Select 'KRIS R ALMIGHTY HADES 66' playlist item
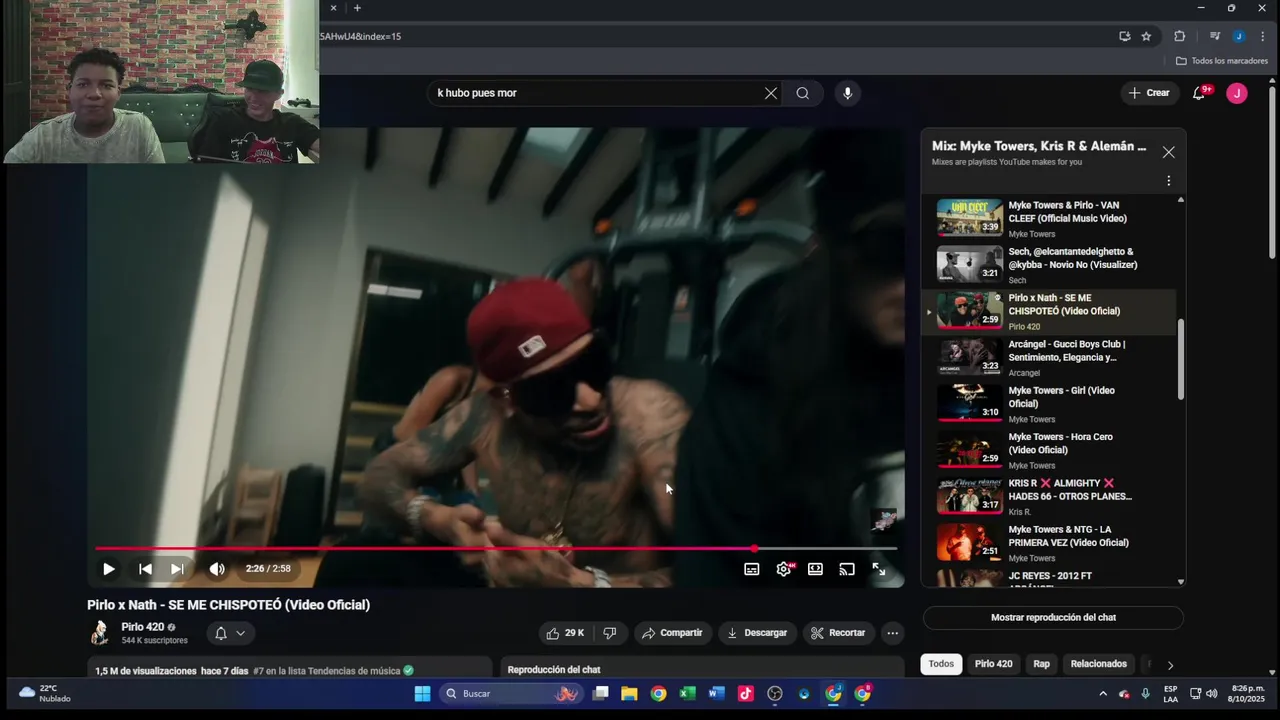The width and height of the screenshot is (1280, 720). [x=1047, y=497]
